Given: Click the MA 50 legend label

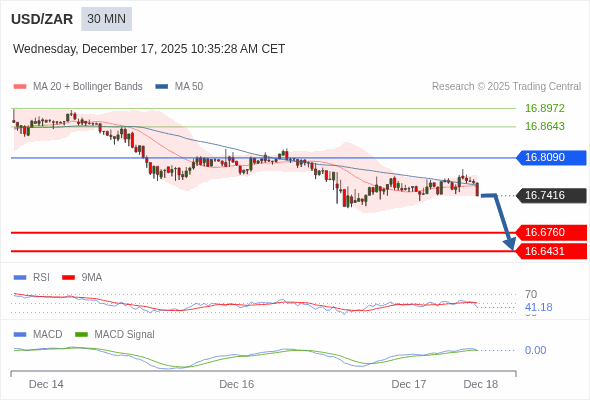Looking at the screenshot, I should 189,87.
